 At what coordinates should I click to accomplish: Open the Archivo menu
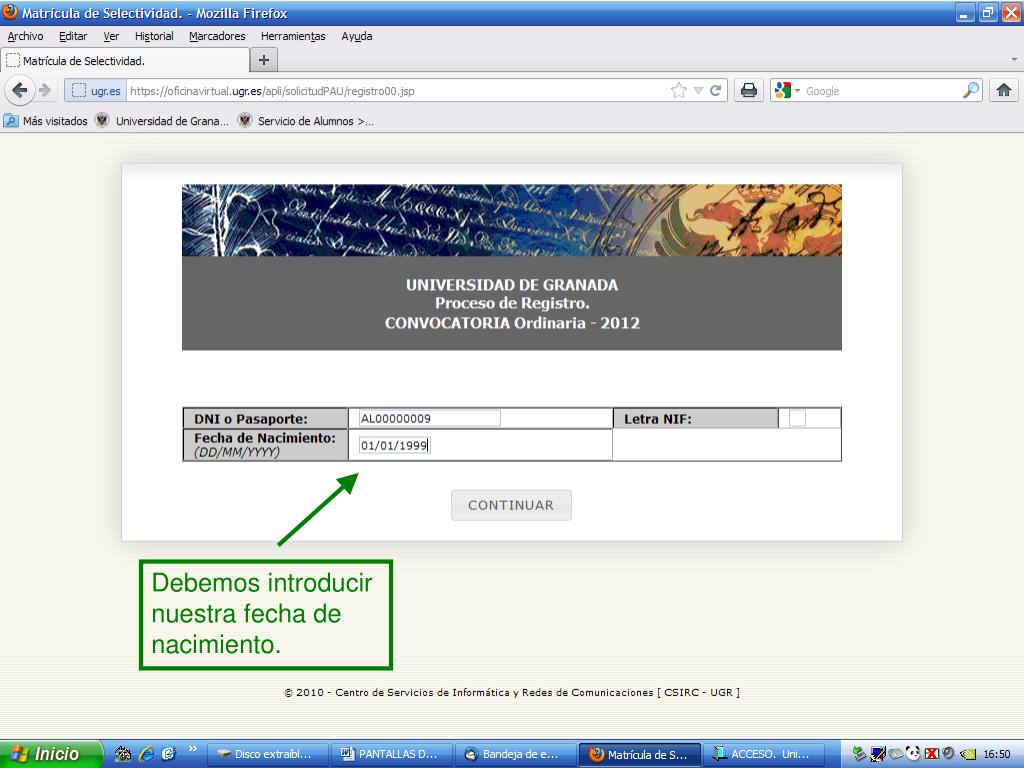point(25,36)
